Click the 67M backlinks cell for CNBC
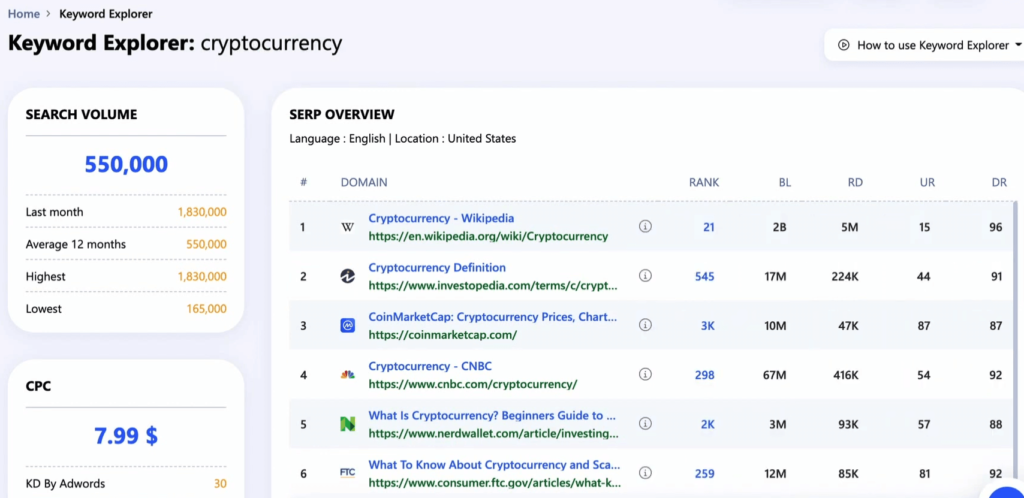Screen dimensions: 1024x498 [775, 375]
